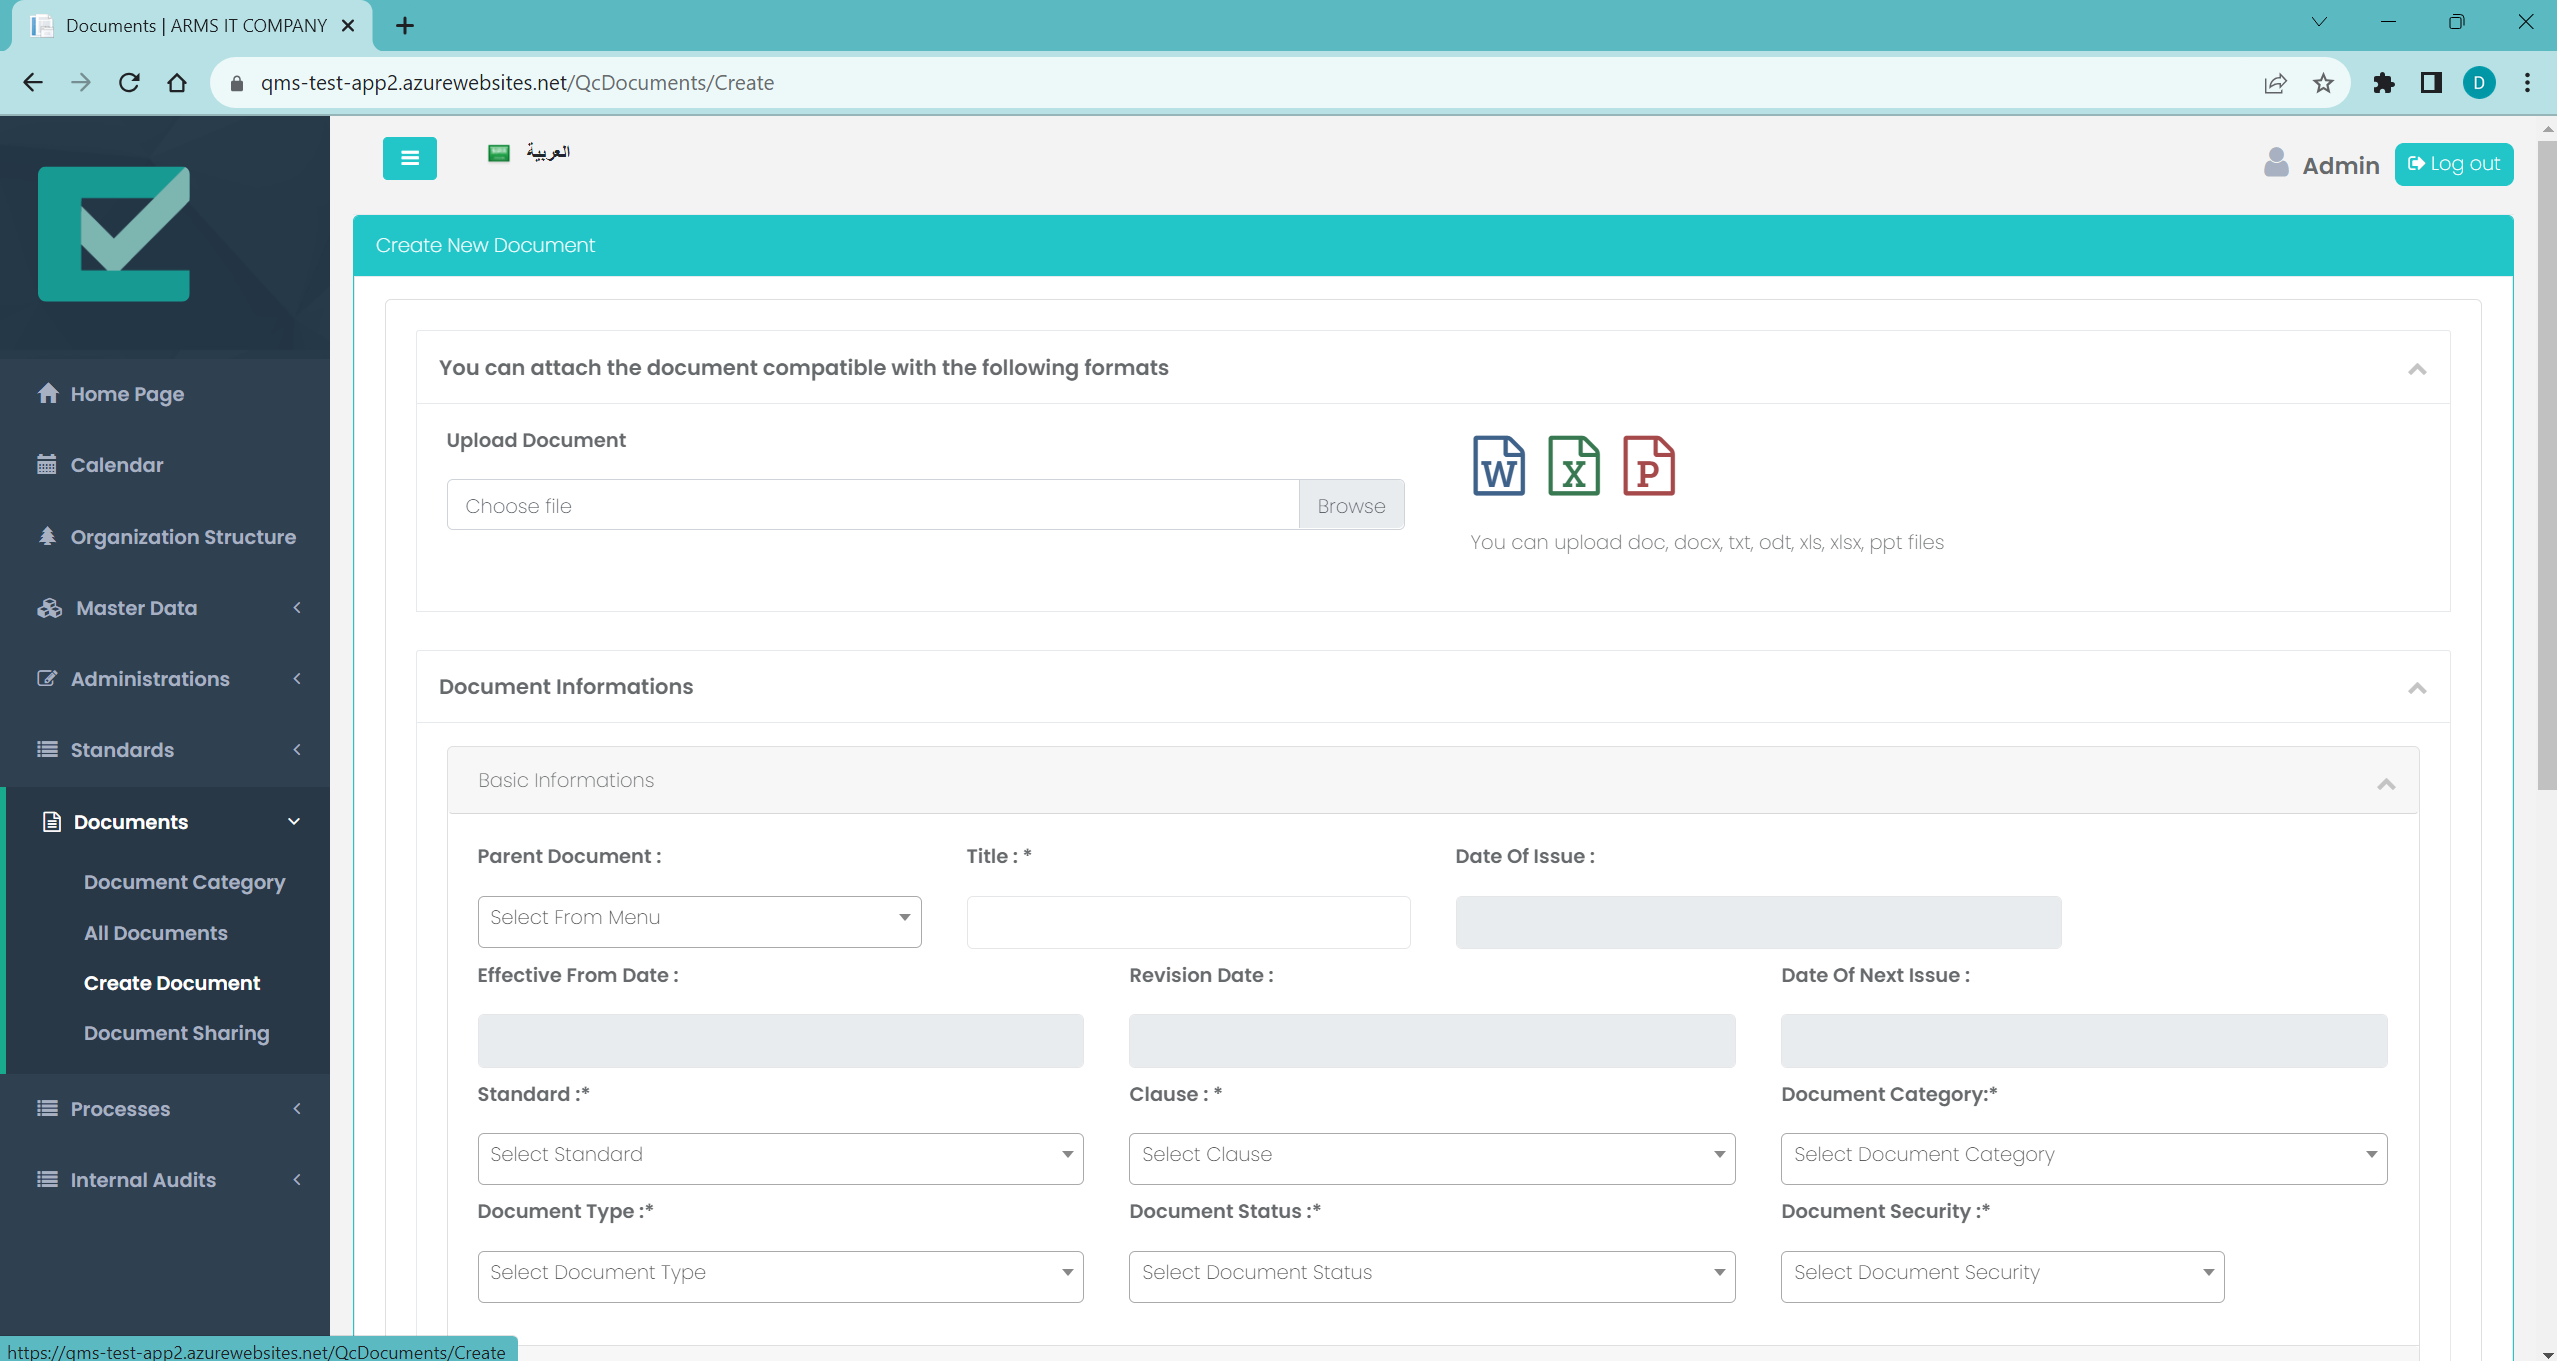Screen dimensions: 2557x1361
Task: Collapse the Basic Informations section
Action: point(2386,783)
